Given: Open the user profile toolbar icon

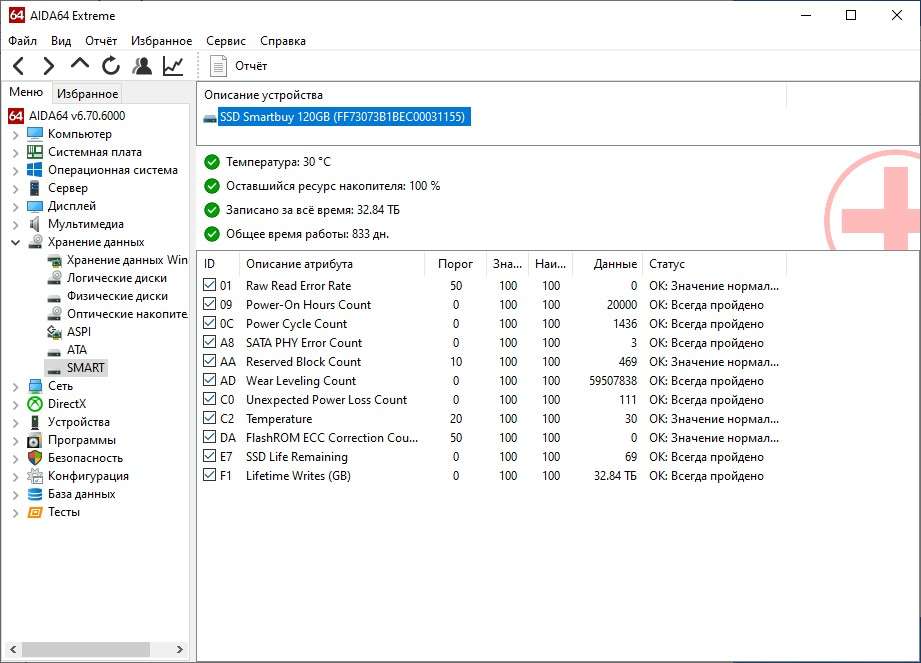Looking at the screenshot, I should point(142,66).
